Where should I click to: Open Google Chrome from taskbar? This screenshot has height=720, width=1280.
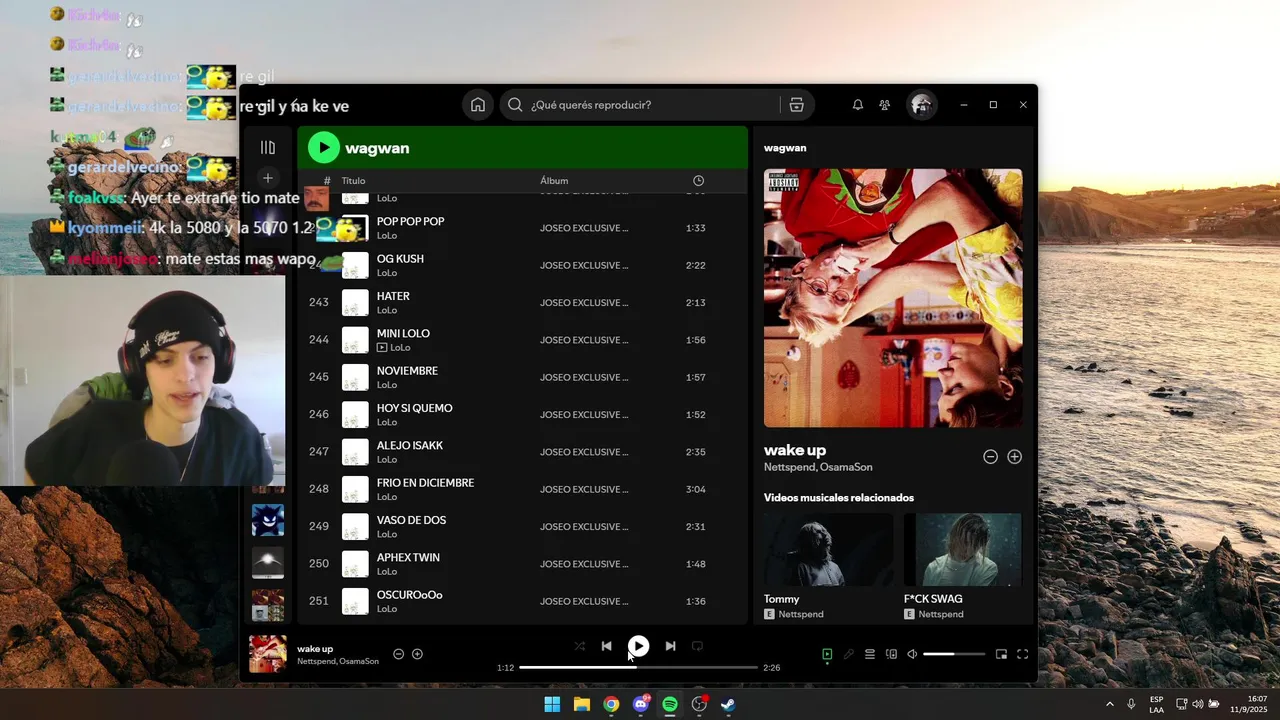pos(611,704)
